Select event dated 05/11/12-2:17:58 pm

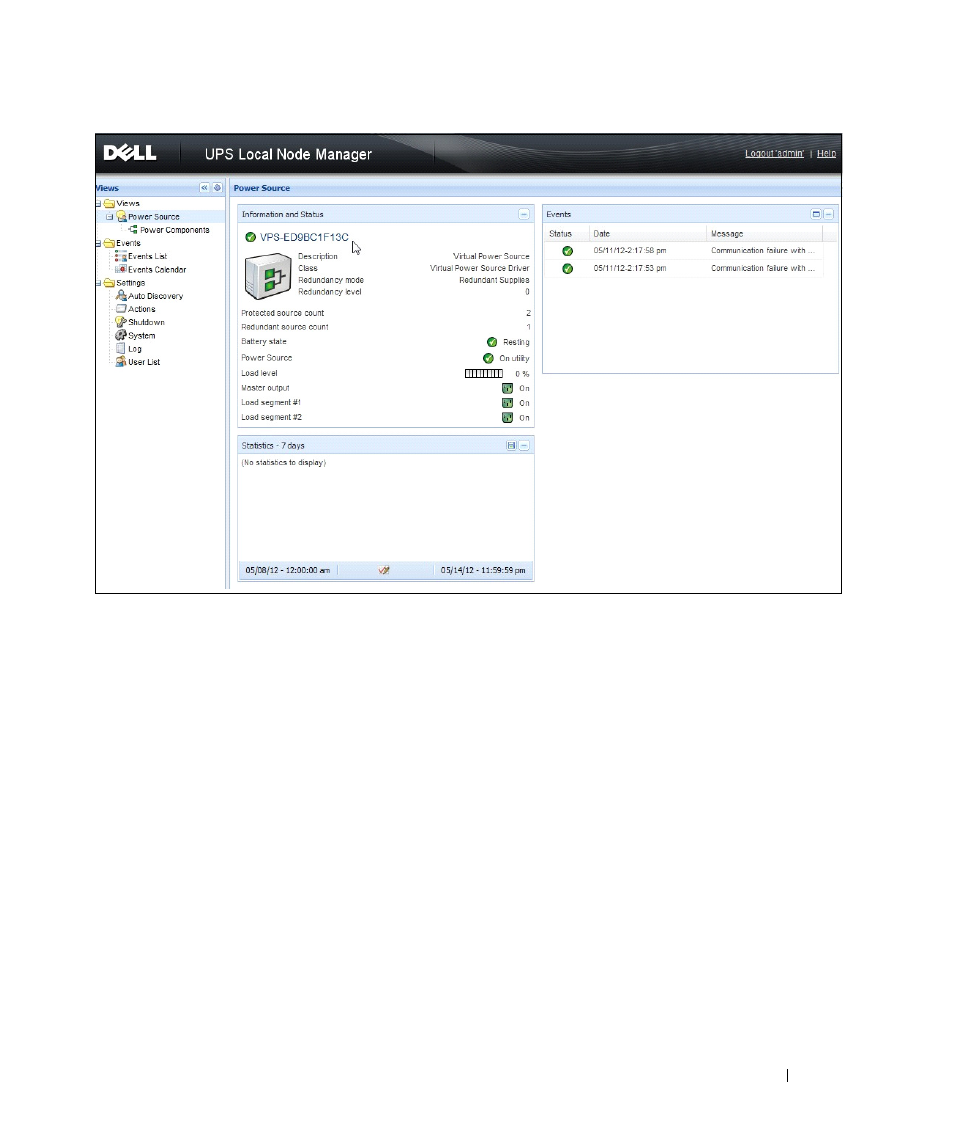630,250
